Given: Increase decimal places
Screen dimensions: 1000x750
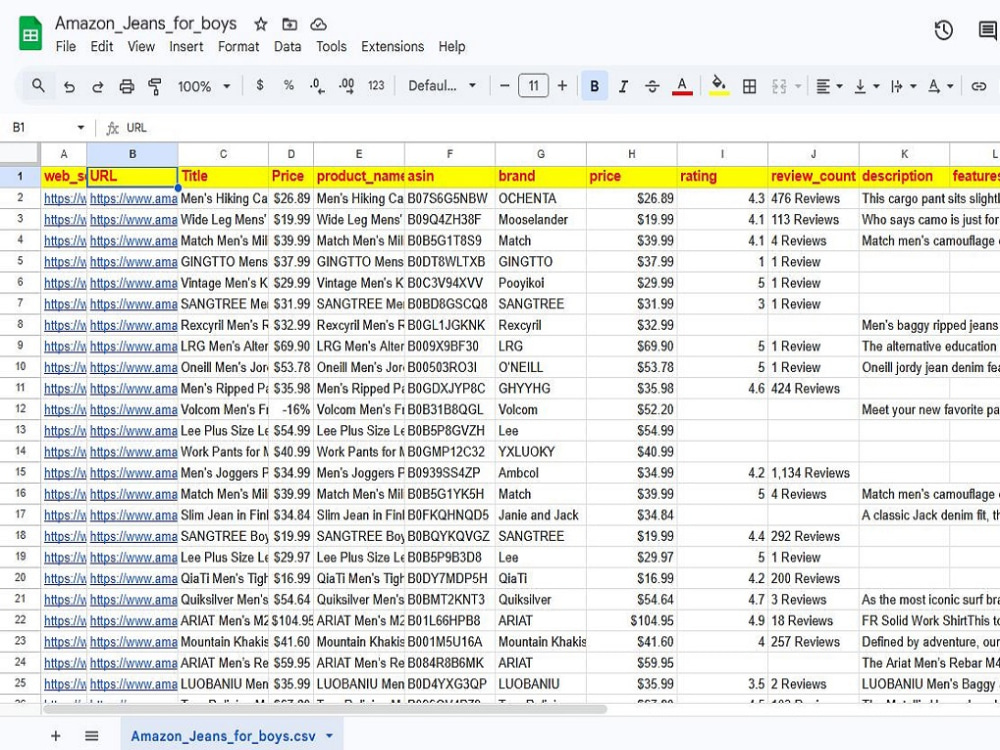Looking at the screenshot, I should tap(346, 85).
